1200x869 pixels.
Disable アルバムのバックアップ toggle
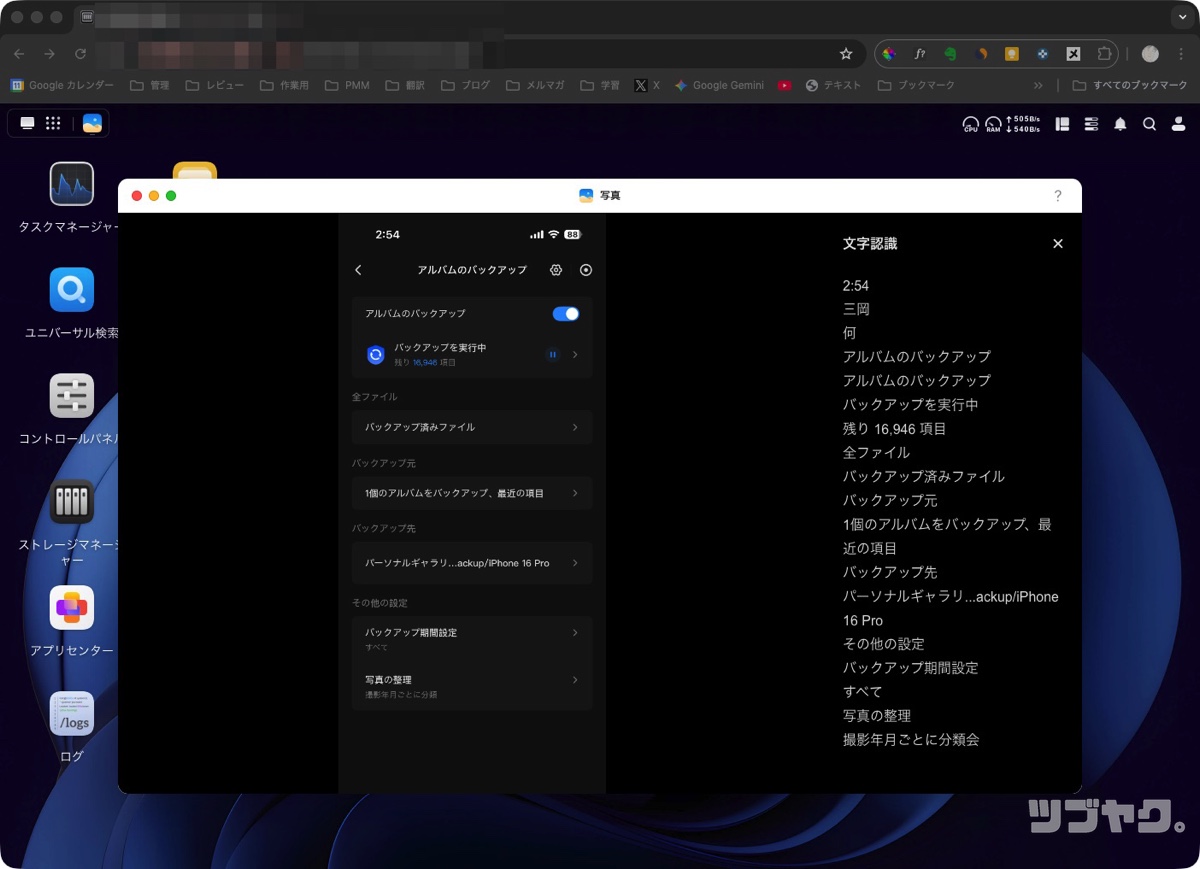[x=565, y=313]
